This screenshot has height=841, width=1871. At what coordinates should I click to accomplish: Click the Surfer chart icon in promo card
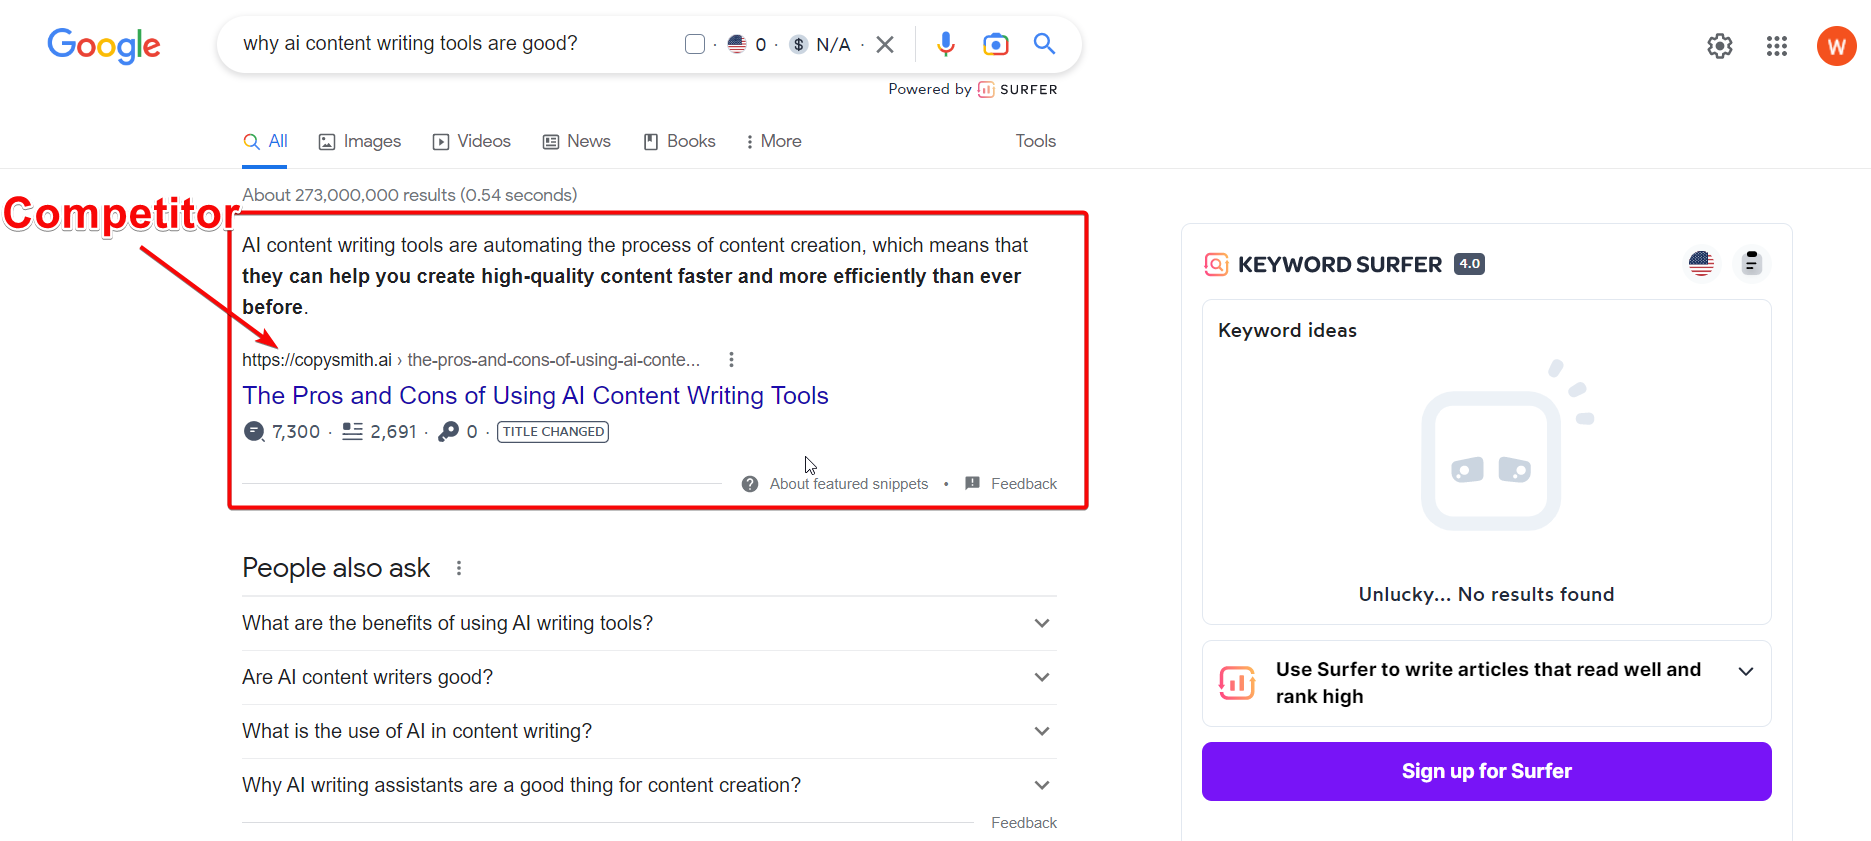(x=1237, y=683)
